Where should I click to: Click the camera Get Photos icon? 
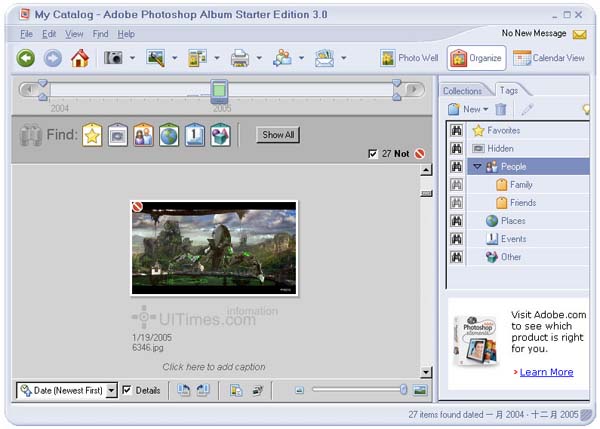[x=113, y=58]
